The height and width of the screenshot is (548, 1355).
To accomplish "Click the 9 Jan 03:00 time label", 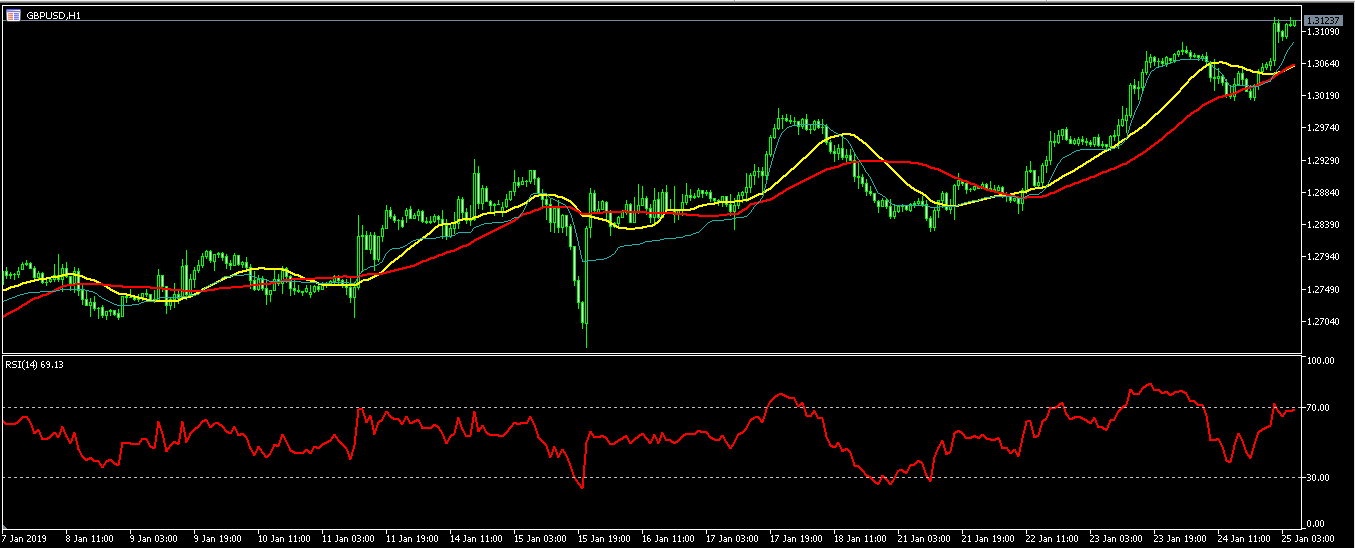I will tap(154, 538).
